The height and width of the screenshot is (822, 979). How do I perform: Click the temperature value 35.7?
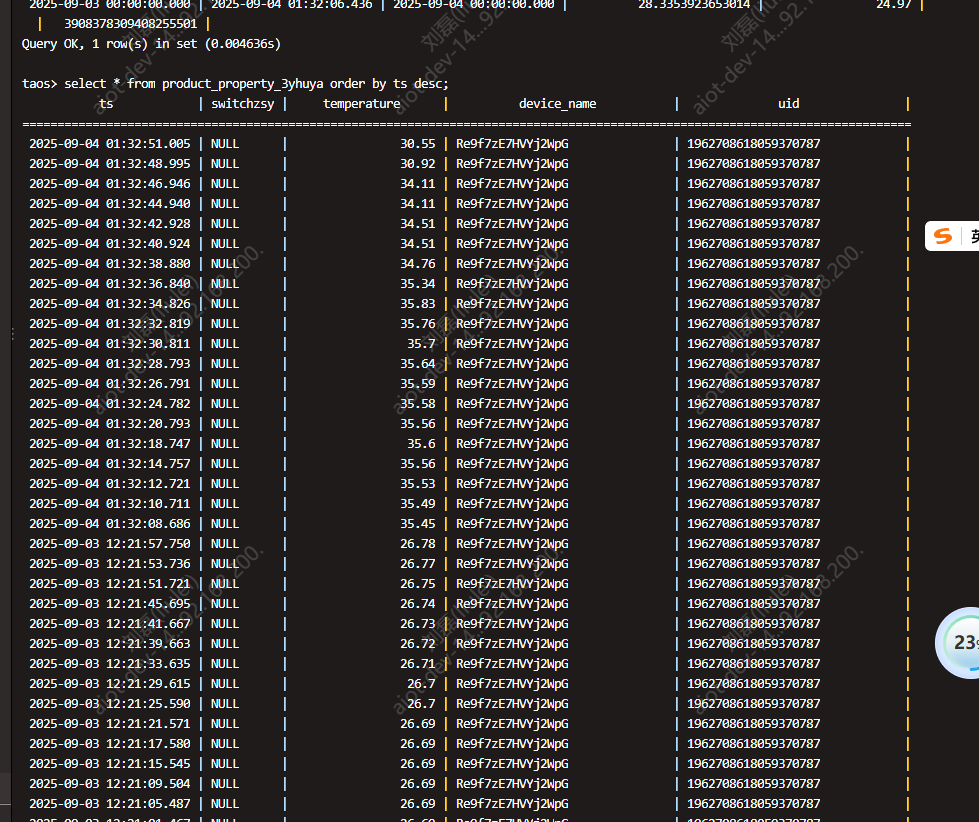[x=421, y=344]
